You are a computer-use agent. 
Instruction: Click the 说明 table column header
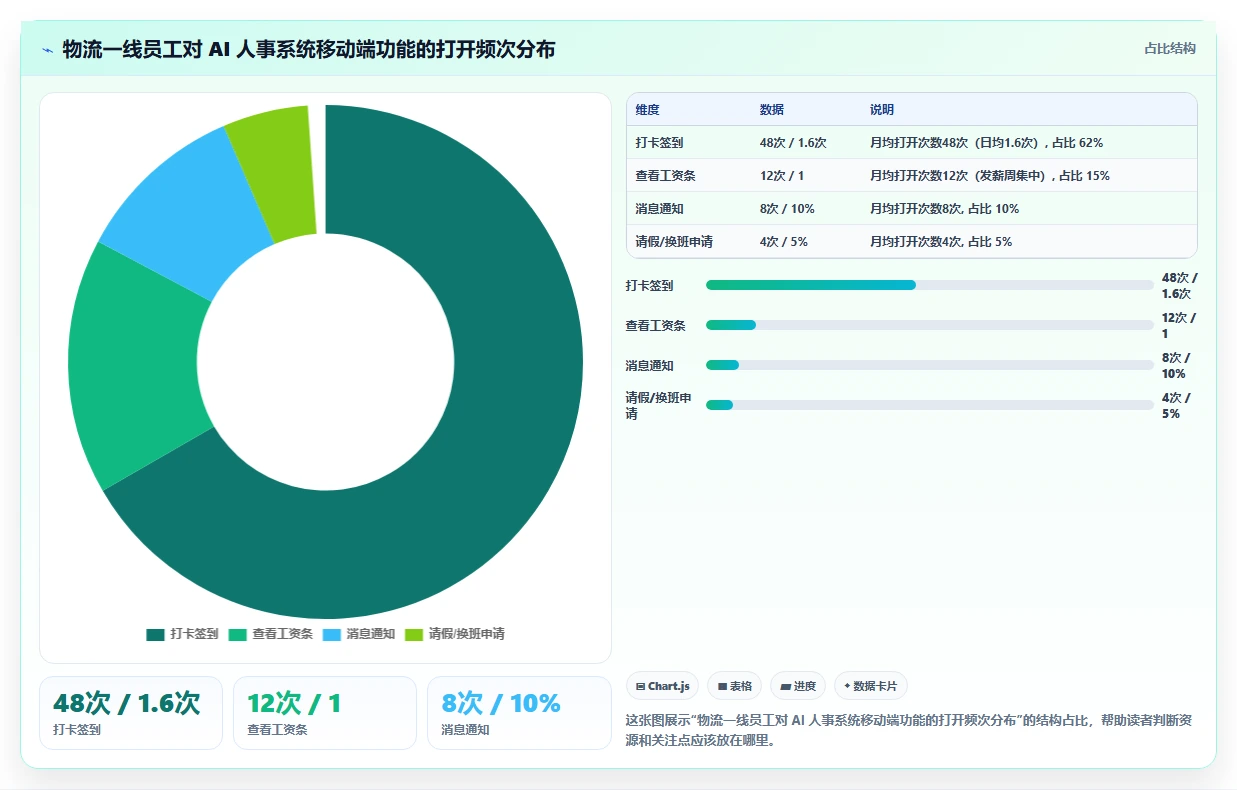(882, 110)
